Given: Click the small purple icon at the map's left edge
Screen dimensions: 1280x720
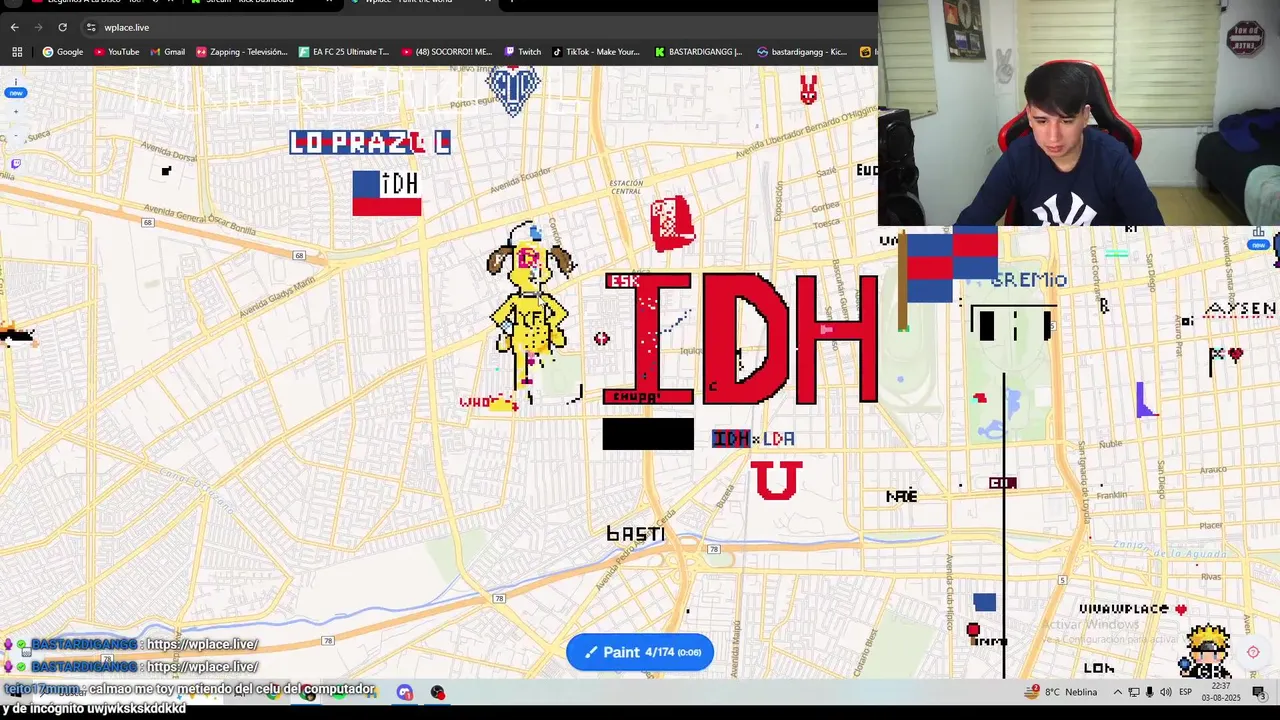Looking at the screenshot, I should point(15,163).
